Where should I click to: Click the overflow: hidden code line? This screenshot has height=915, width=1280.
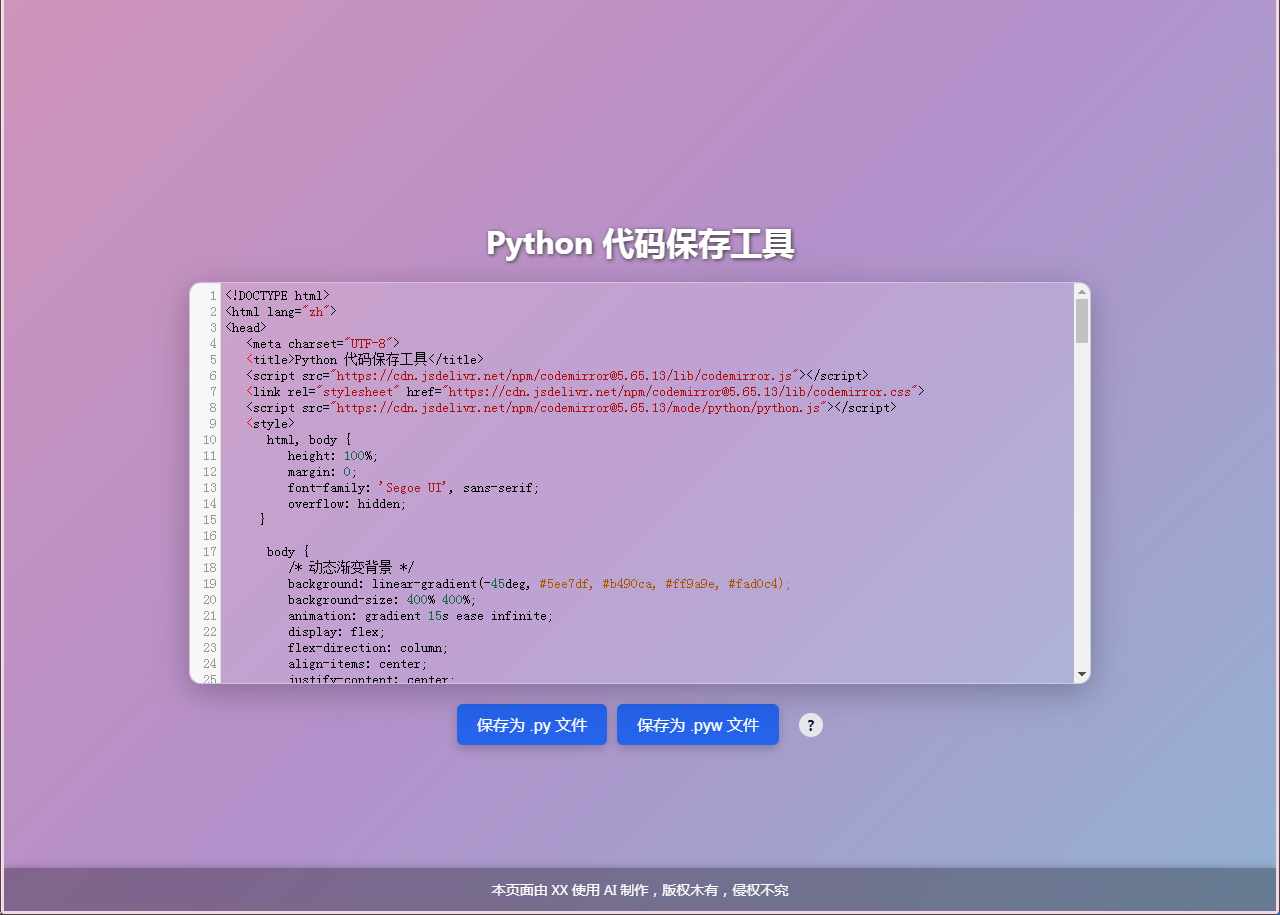pos(347,504)
